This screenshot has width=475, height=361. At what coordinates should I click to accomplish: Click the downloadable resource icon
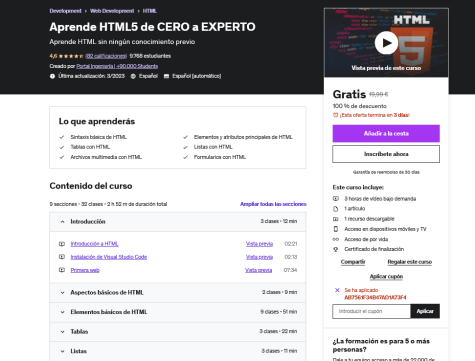336,219
